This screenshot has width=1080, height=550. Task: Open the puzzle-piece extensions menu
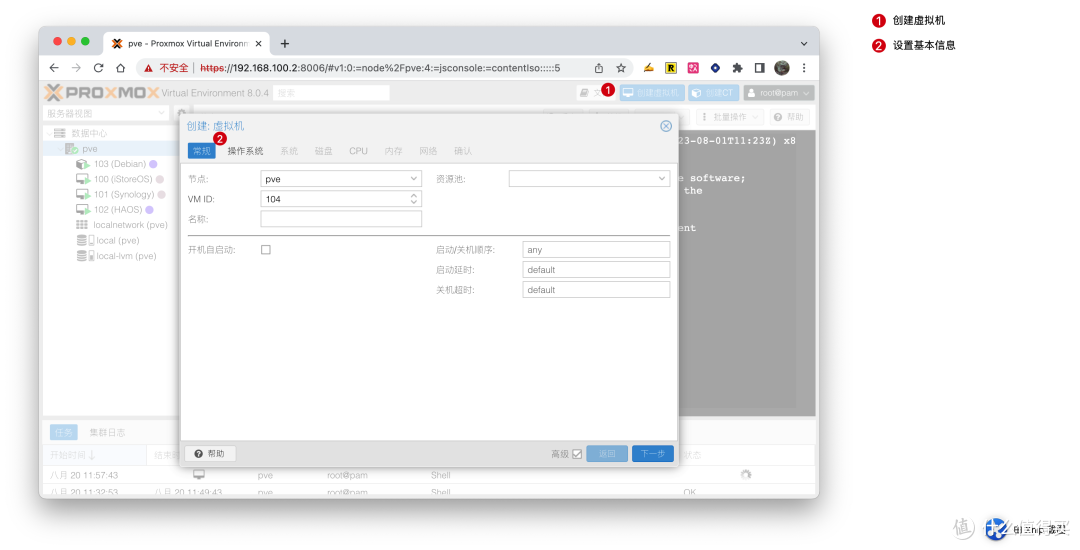point(737,67)
